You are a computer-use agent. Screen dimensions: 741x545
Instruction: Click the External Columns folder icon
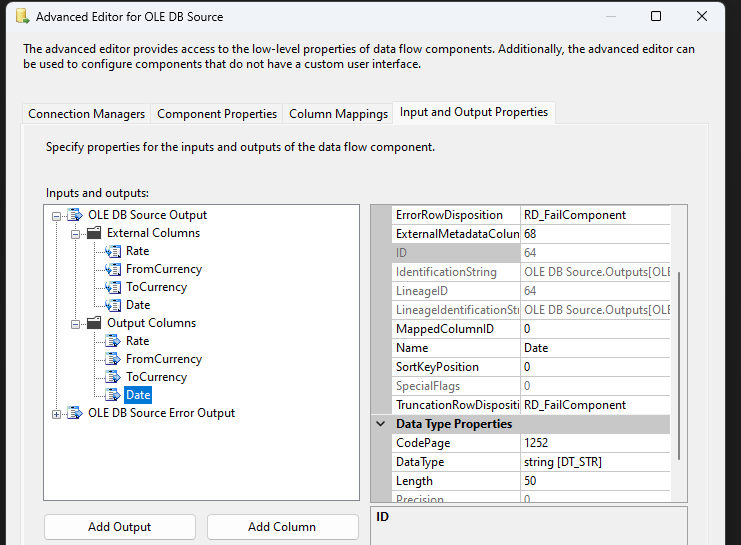[x=94, y=233]
